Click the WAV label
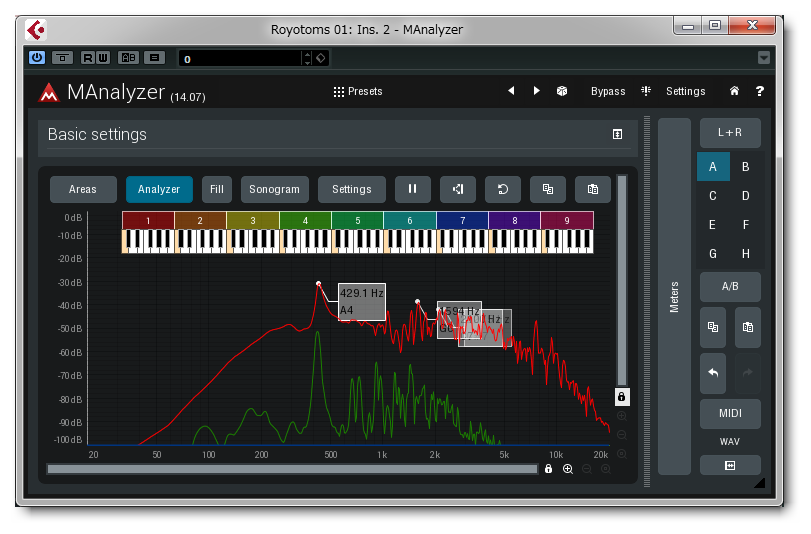 click(x=730, y=441)
